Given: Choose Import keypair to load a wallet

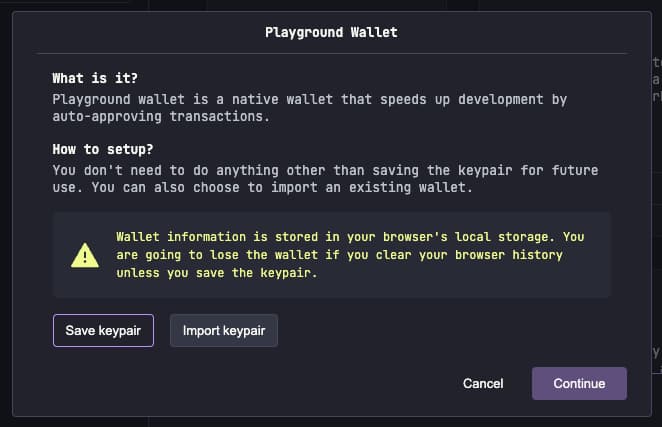Looking at the screenshot, I should 224,330.
